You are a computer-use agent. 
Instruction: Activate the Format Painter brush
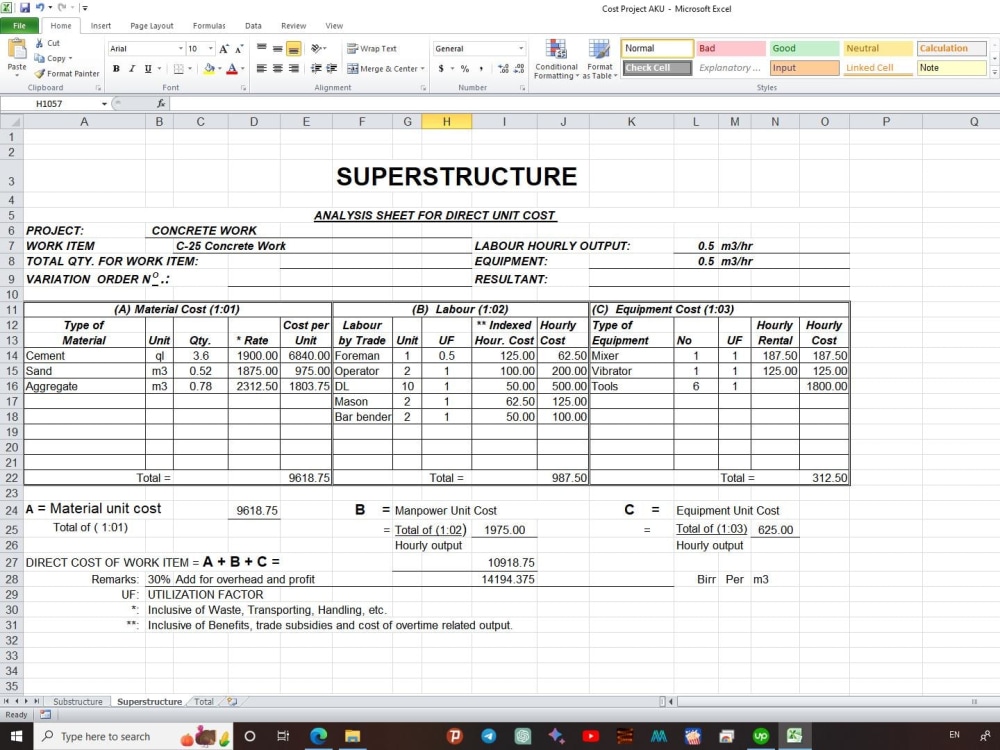point(67,73)
